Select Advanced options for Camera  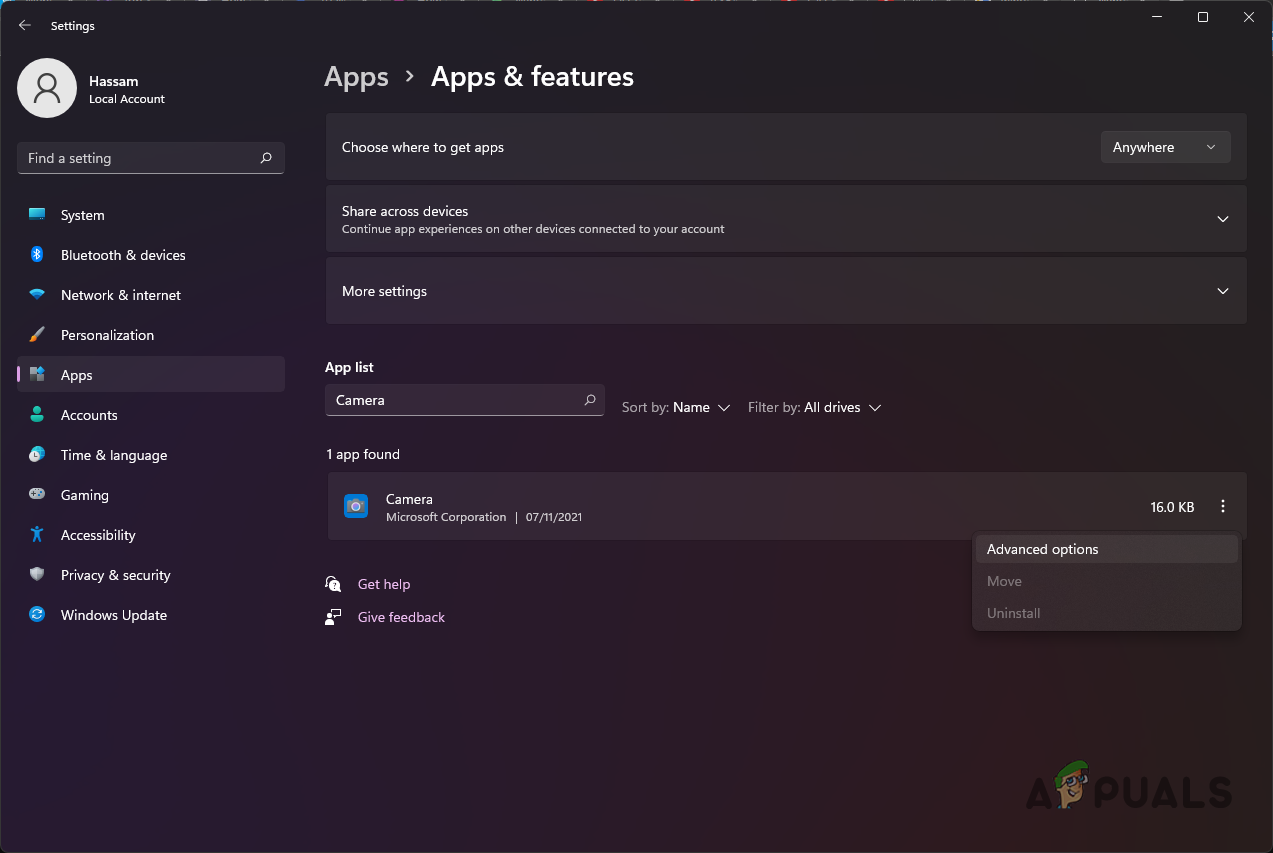tap(1043, 548)
